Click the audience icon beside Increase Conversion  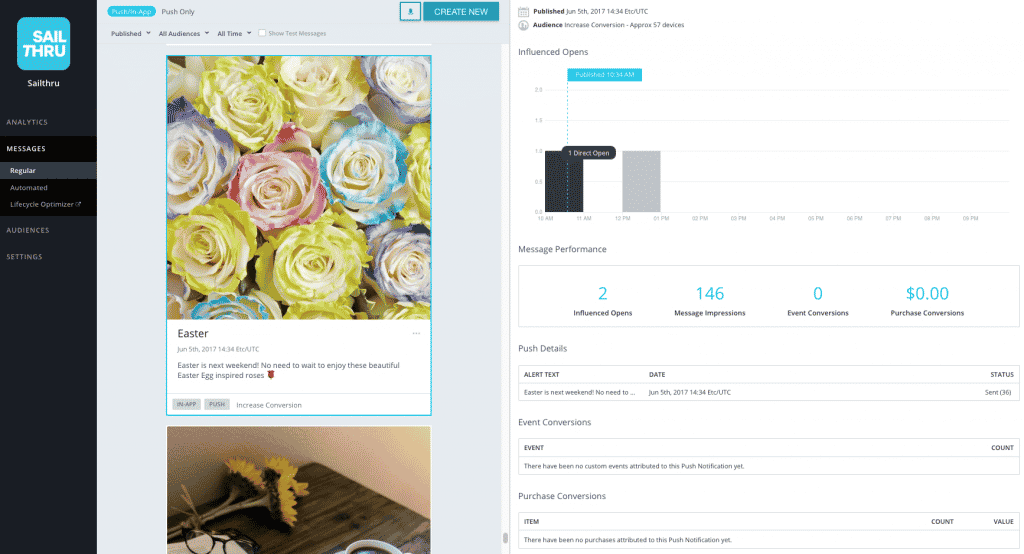pyautogui.click(x=523, y=25)
